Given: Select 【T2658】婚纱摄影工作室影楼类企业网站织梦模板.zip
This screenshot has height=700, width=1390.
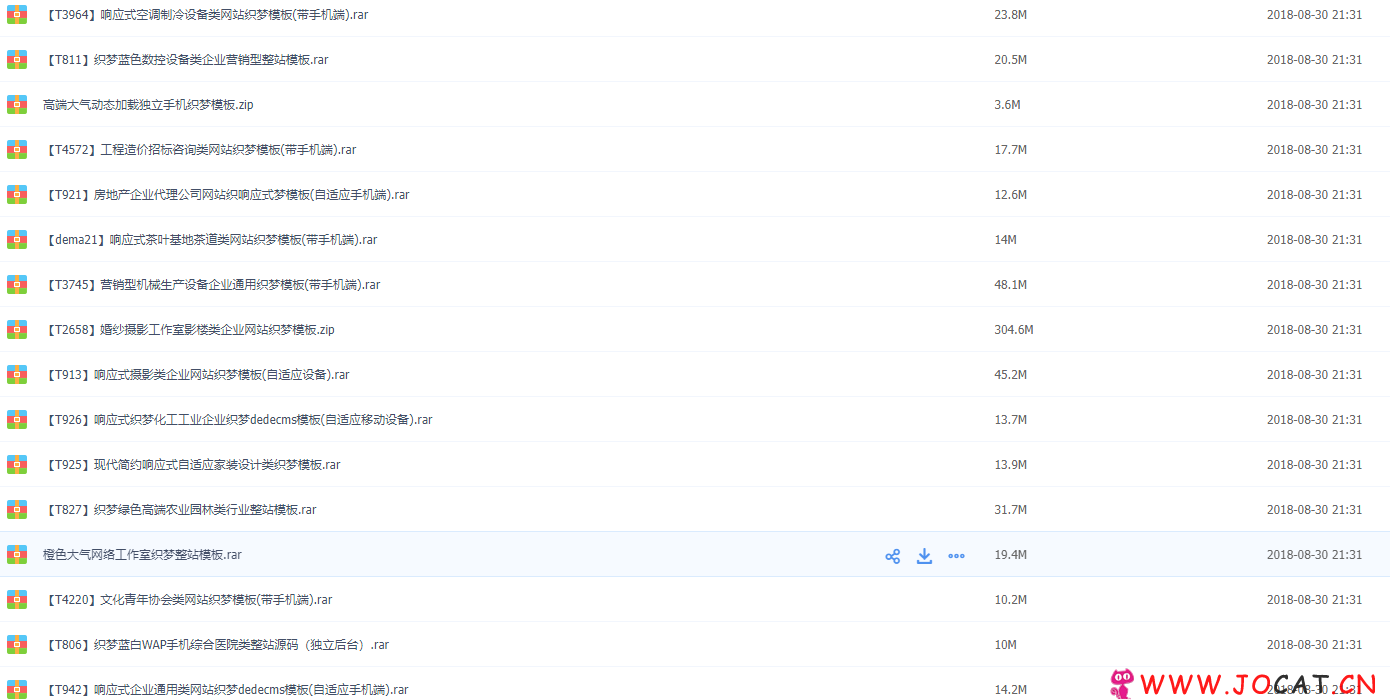Looking at the screenshot, I should (189, 330).
